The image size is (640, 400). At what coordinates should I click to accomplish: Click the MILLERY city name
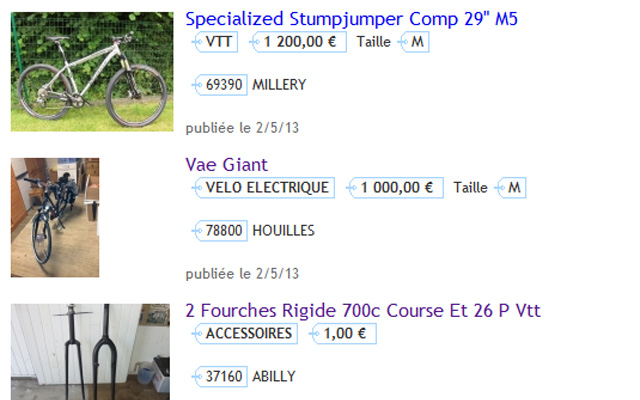279,85
